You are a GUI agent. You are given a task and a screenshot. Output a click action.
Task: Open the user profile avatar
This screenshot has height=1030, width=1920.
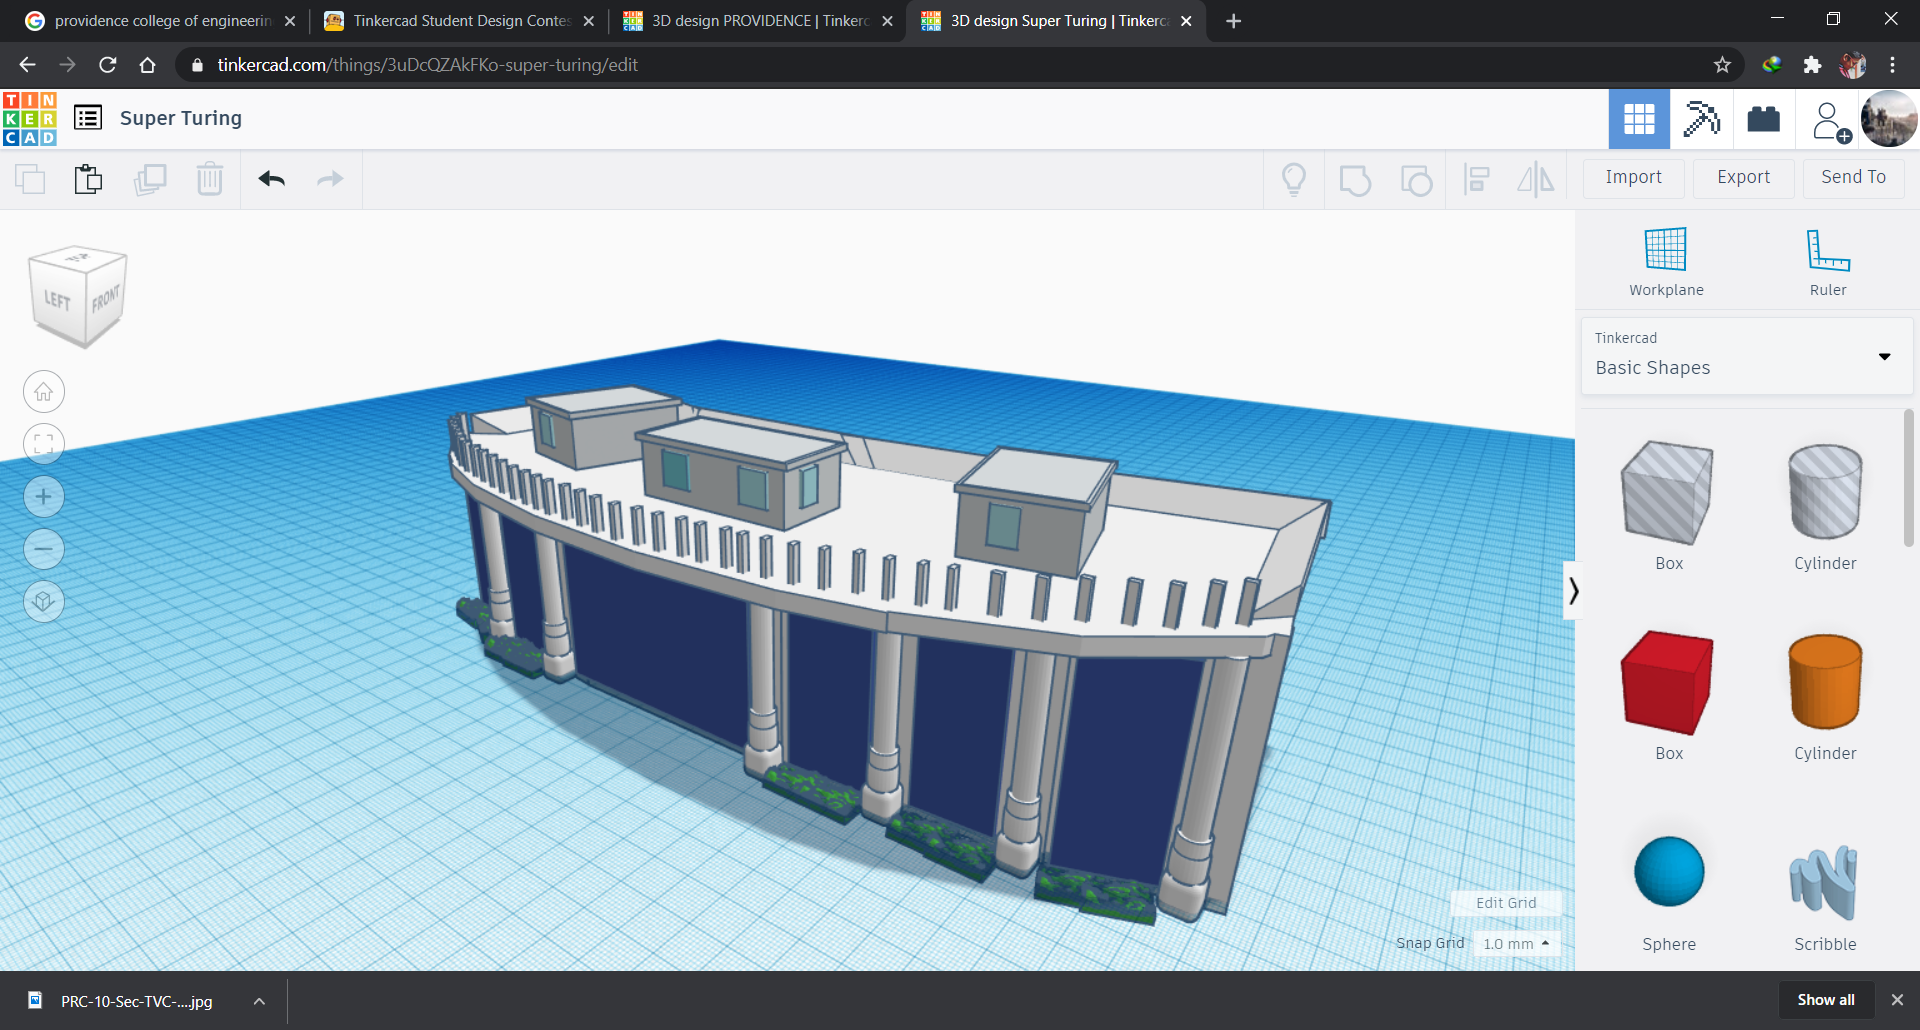coord(1889,119)
